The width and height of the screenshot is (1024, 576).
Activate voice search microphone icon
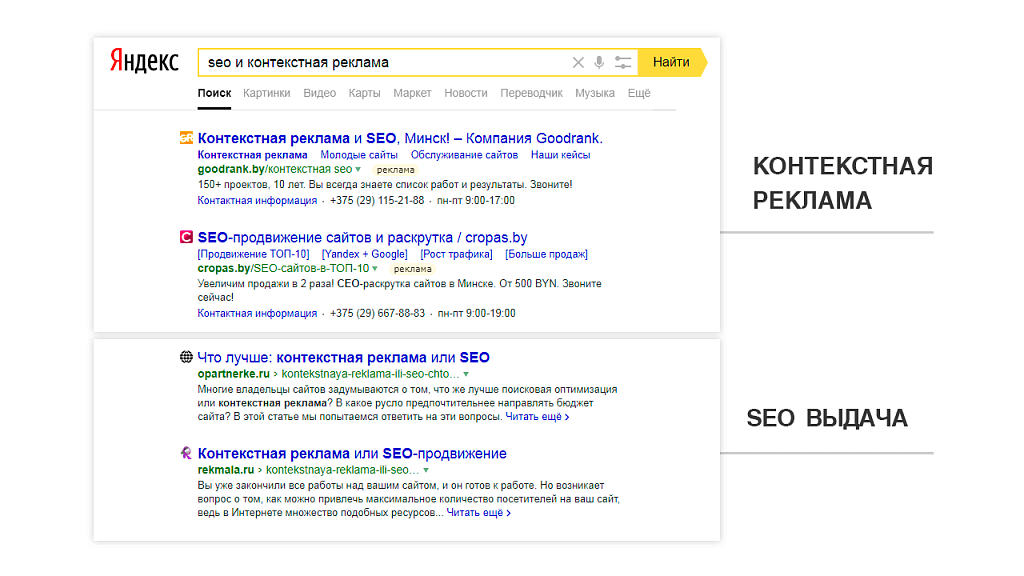pos(599,63)
